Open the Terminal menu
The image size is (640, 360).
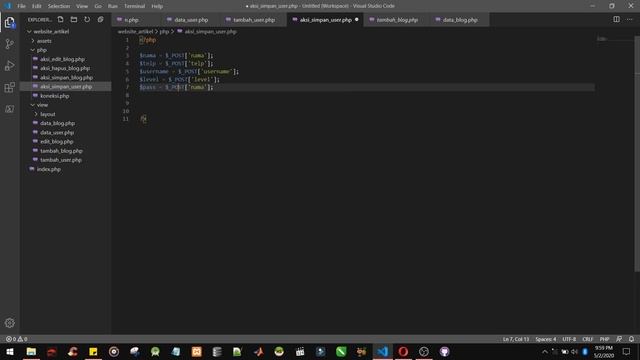[134, 6]
